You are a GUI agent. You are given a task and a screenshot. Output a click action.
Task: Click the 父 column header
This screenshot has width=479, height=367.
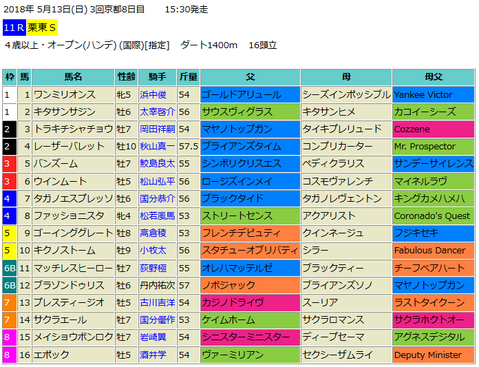coord(250,77)
